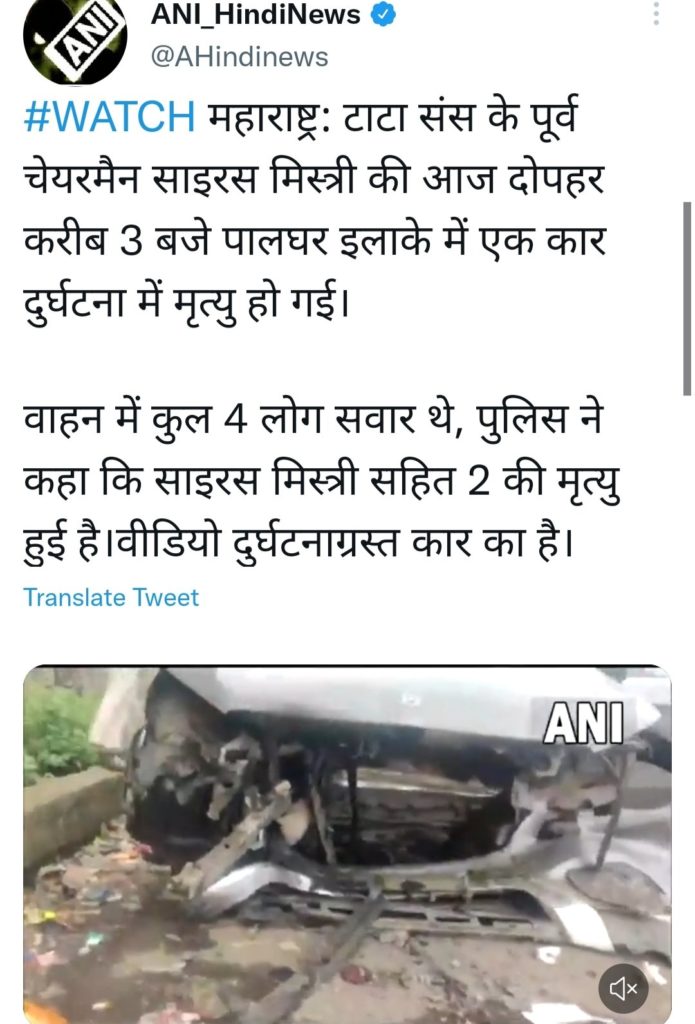Viewport: 695px width, 1024px height.
Task: Unmute the video with speaker icon
Action: point(622,989)
